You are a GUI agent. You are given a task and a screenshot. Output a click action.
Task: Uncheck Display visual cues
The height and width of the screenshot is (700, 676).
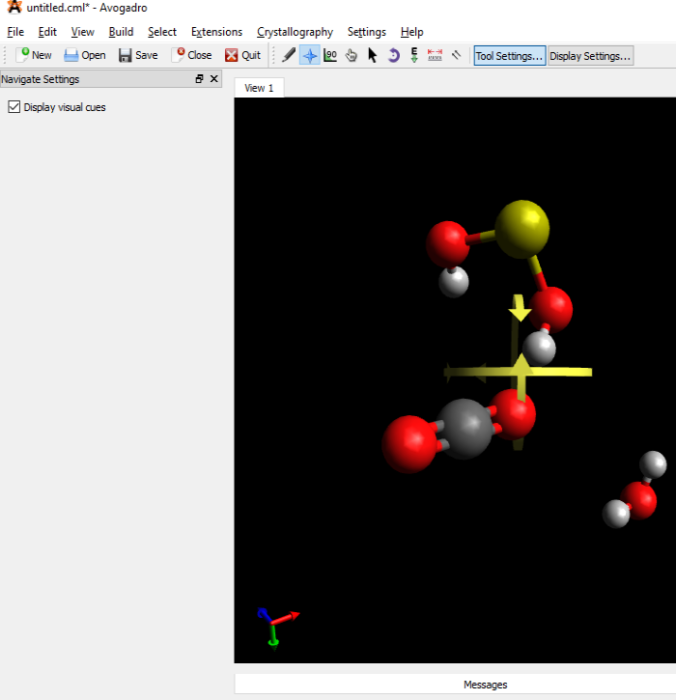point(14,107)
